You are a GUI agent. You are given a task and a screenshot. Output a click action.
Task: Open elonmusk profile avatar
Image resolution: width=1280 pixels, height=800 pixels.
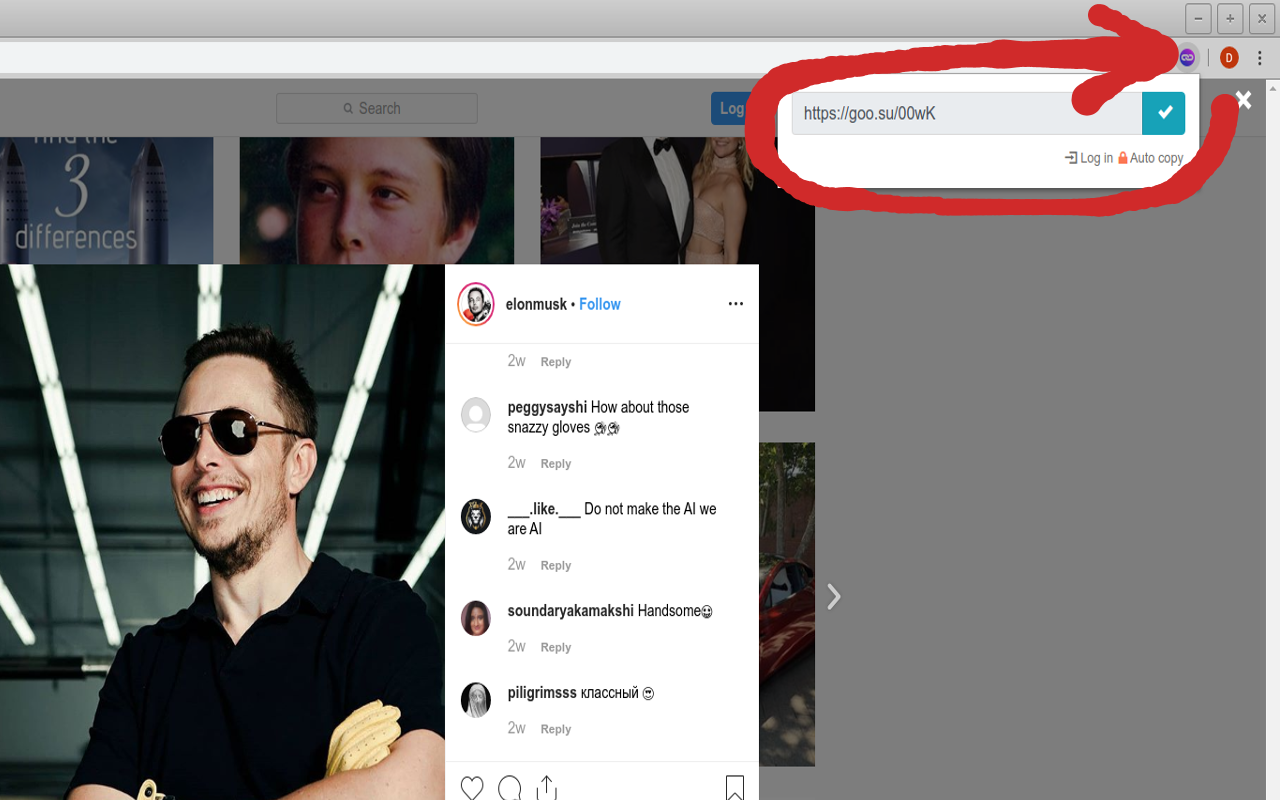click(476, 304)
